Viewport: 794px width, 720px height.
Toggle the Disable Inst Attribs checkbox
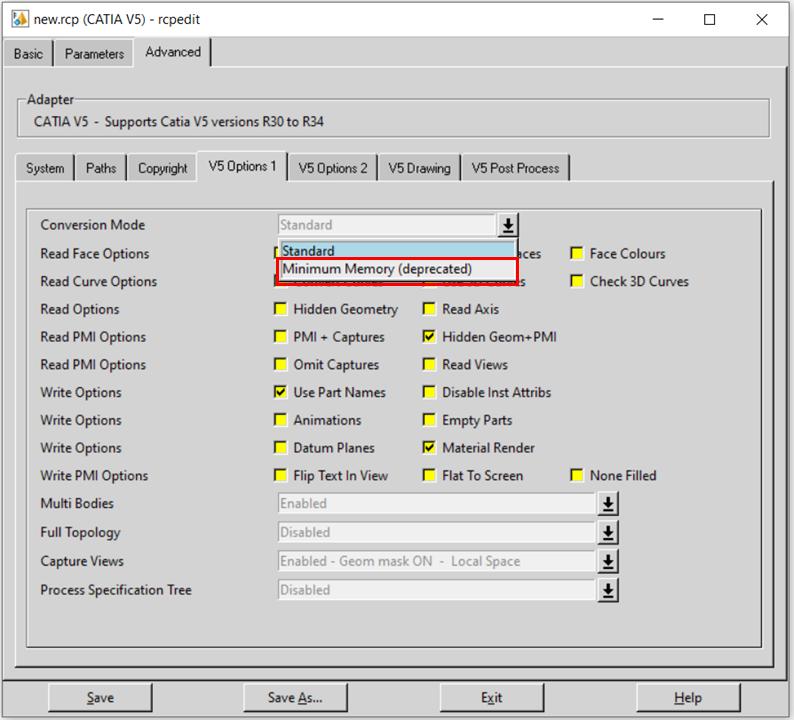pos(429,392)
